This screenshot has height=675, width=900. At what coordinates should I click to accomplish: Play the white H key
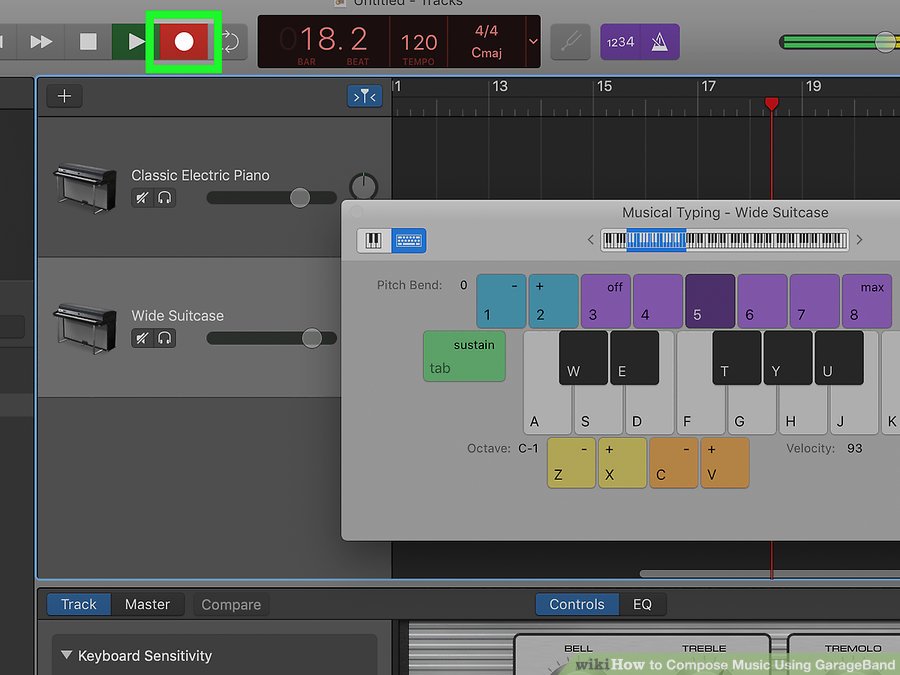[x=803, y=410]
